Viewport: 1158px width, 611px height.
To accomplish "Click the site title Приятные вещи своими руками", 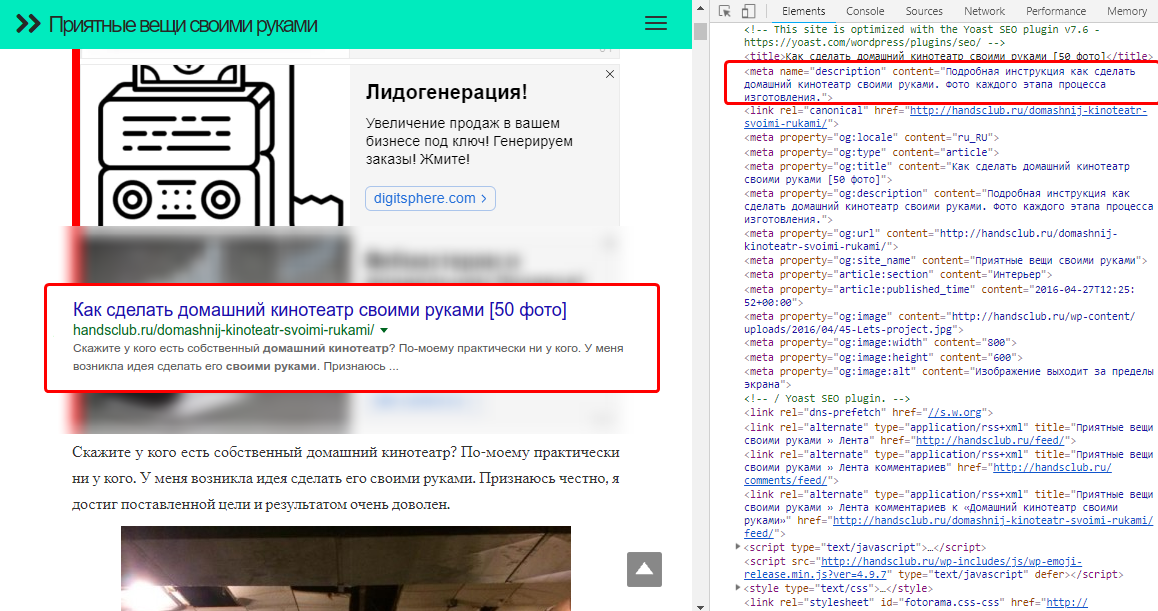I will [x=183, y=24].
